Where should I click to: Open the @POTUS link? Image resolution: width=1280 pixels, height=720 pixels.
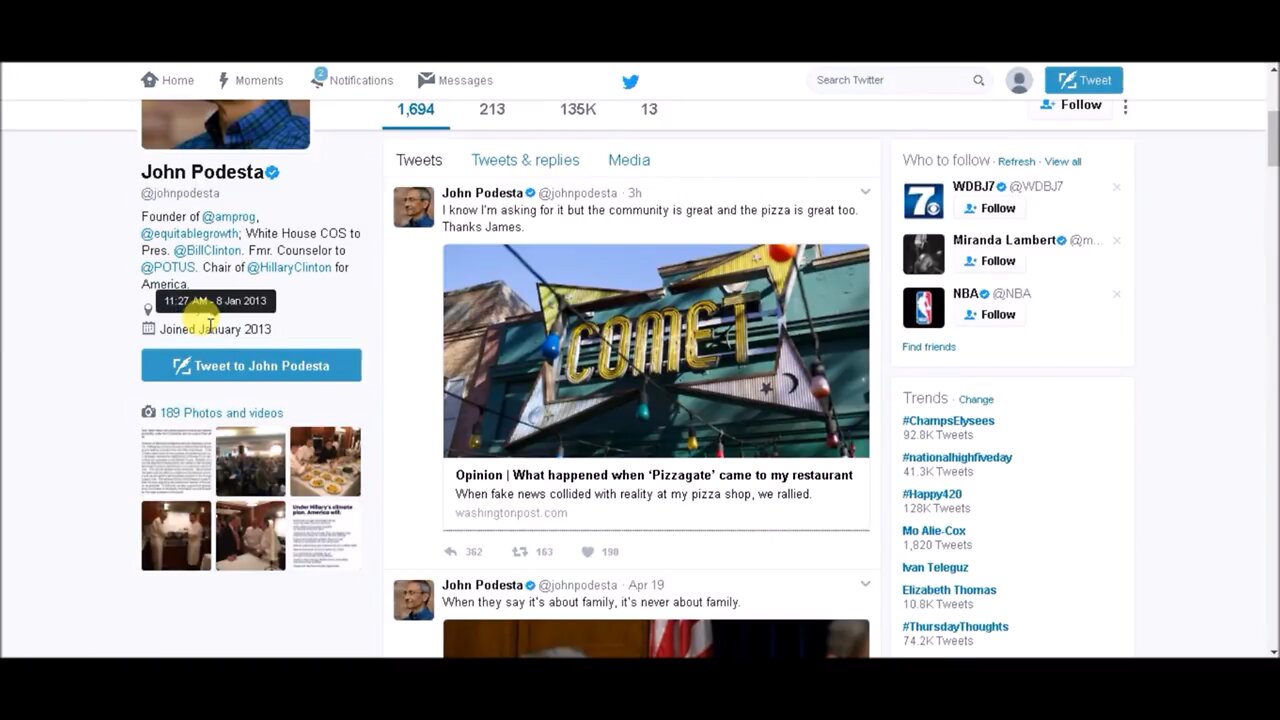(168, 268)
